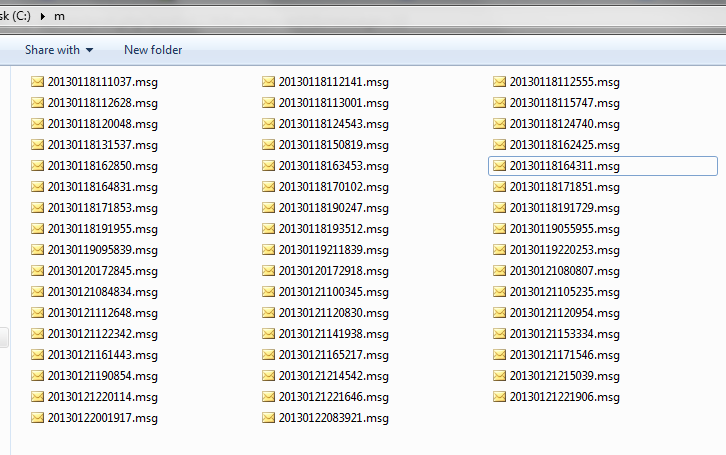This screenshot has width=726, height=455.
Task: Select file name 20130120172918.msg
Action: [x=334, y=271]
